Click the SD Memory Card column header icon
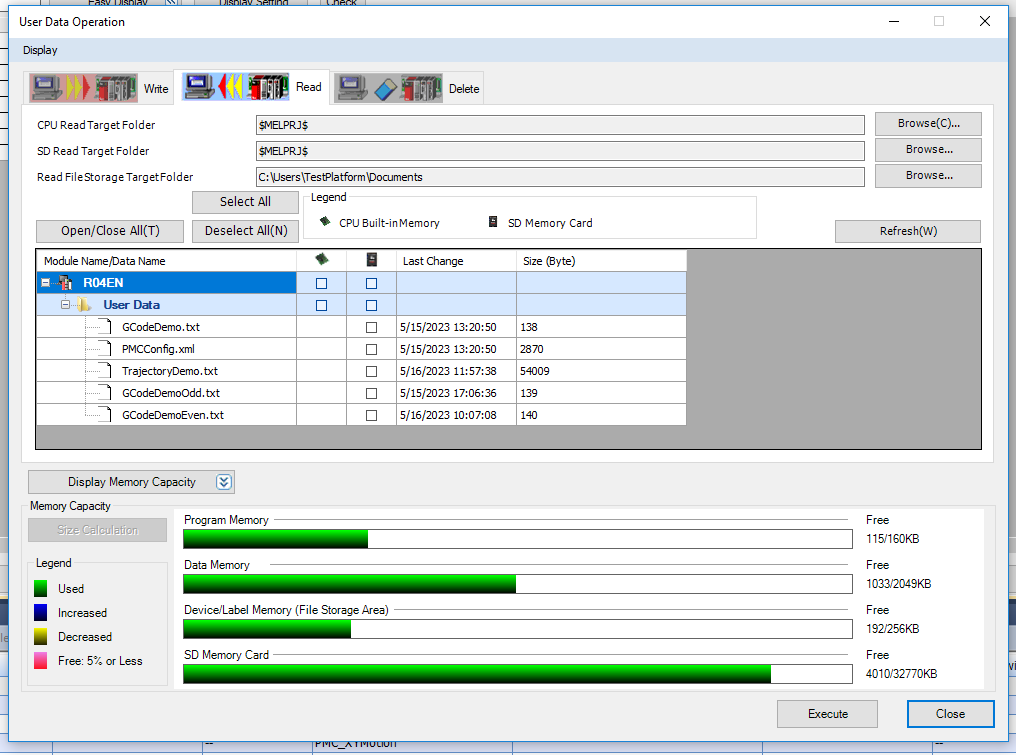 tap(371, 260)
